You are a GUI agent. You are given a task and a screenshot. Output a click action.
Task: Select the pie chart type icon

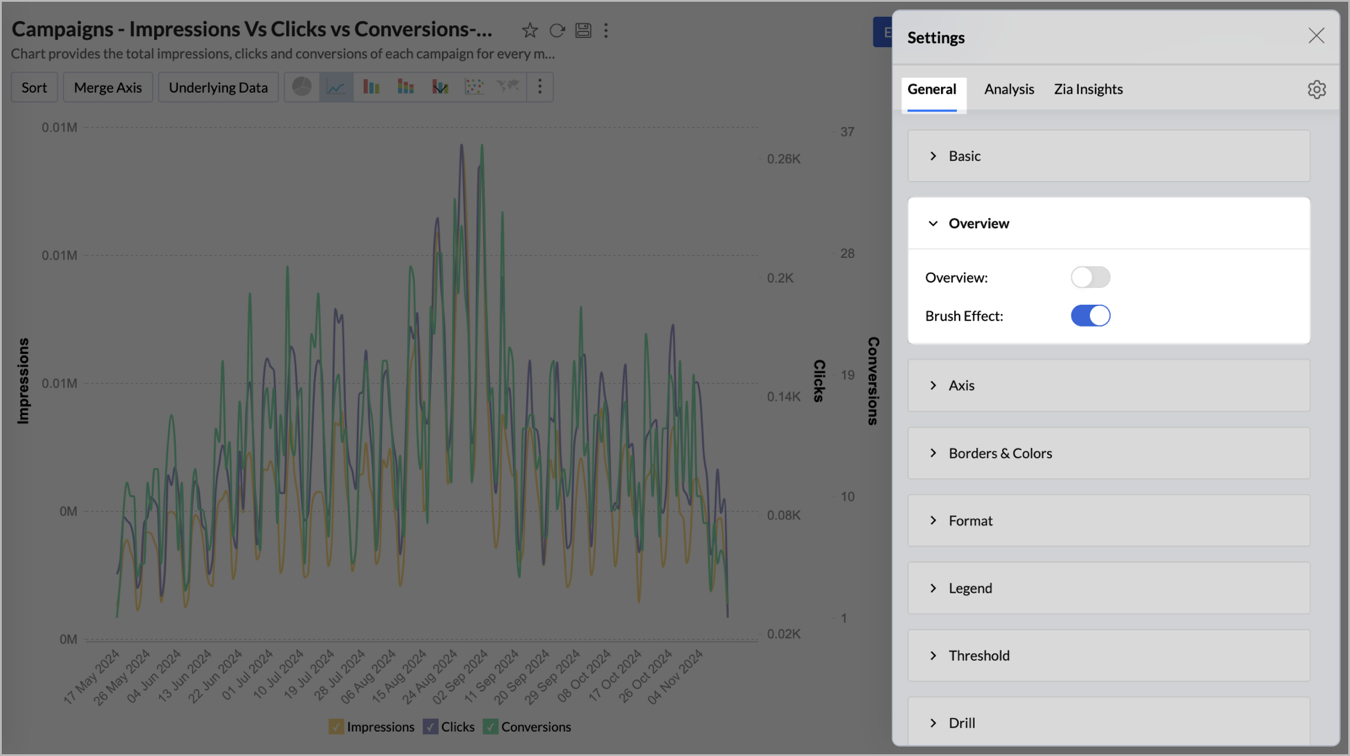click(x=302, y=87)
